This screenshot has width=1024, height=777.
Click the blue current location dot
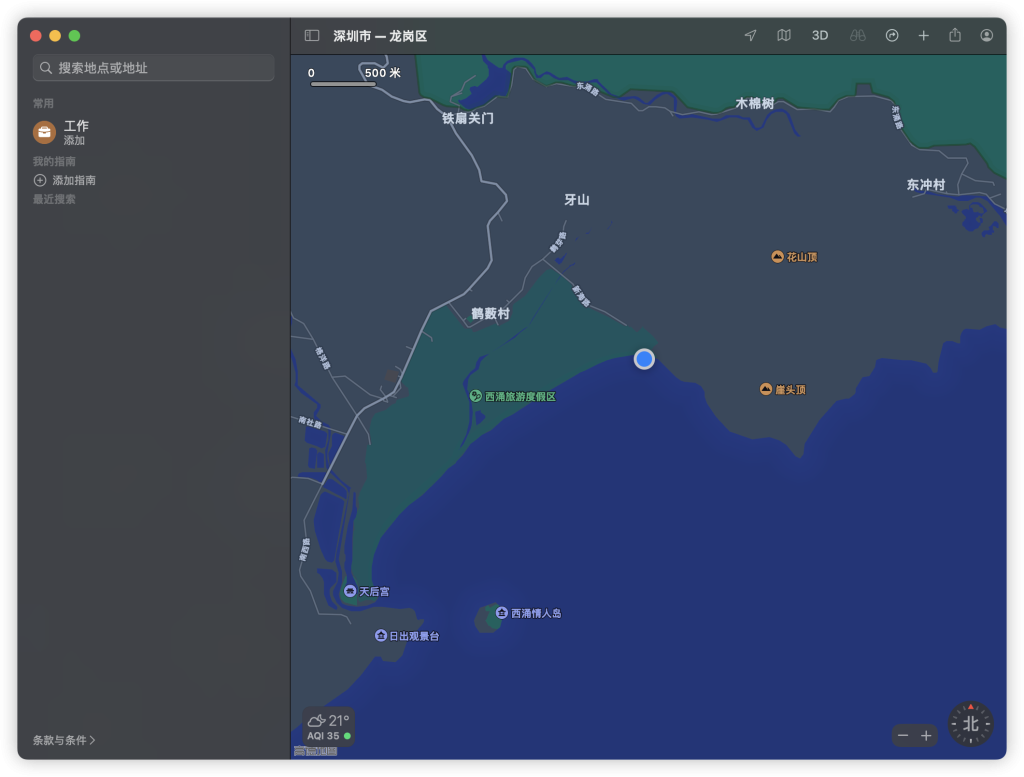tap(644, 359)
